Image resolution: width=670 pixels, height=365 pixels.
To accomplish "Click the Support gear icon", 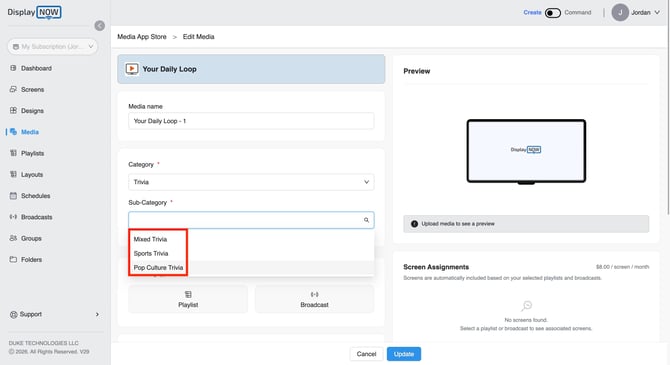I will (x=13, y=314).
